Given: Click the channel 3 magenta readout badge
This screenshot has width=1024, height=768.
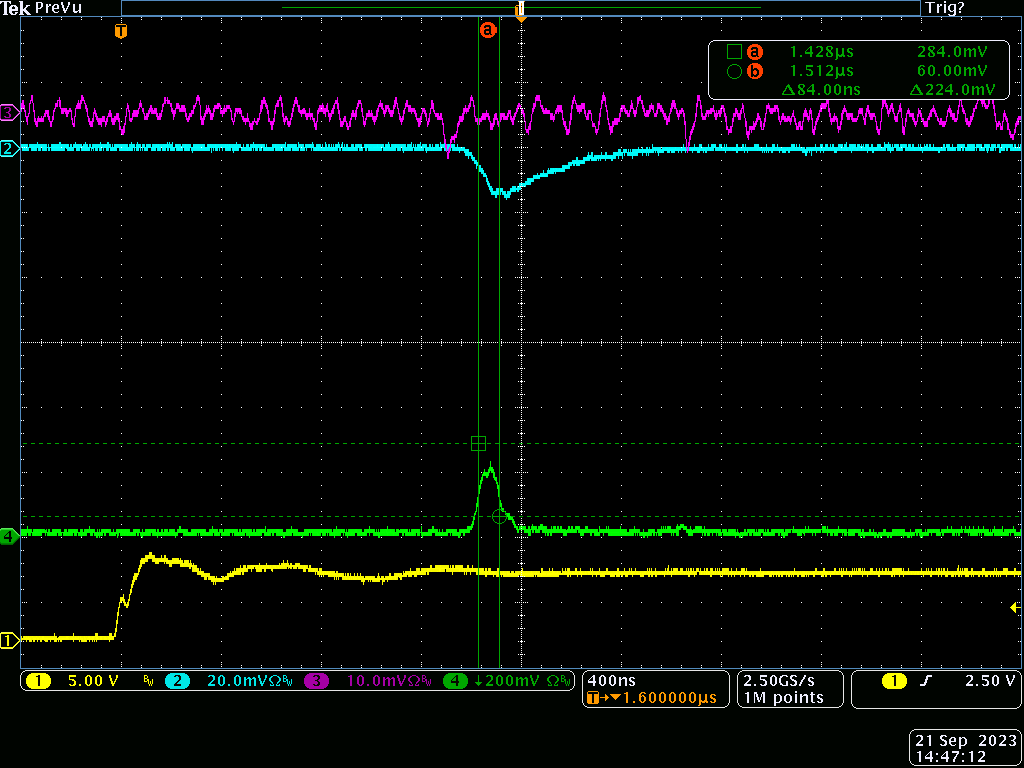Looking at the screenshot, I should [x=316, y=681].
